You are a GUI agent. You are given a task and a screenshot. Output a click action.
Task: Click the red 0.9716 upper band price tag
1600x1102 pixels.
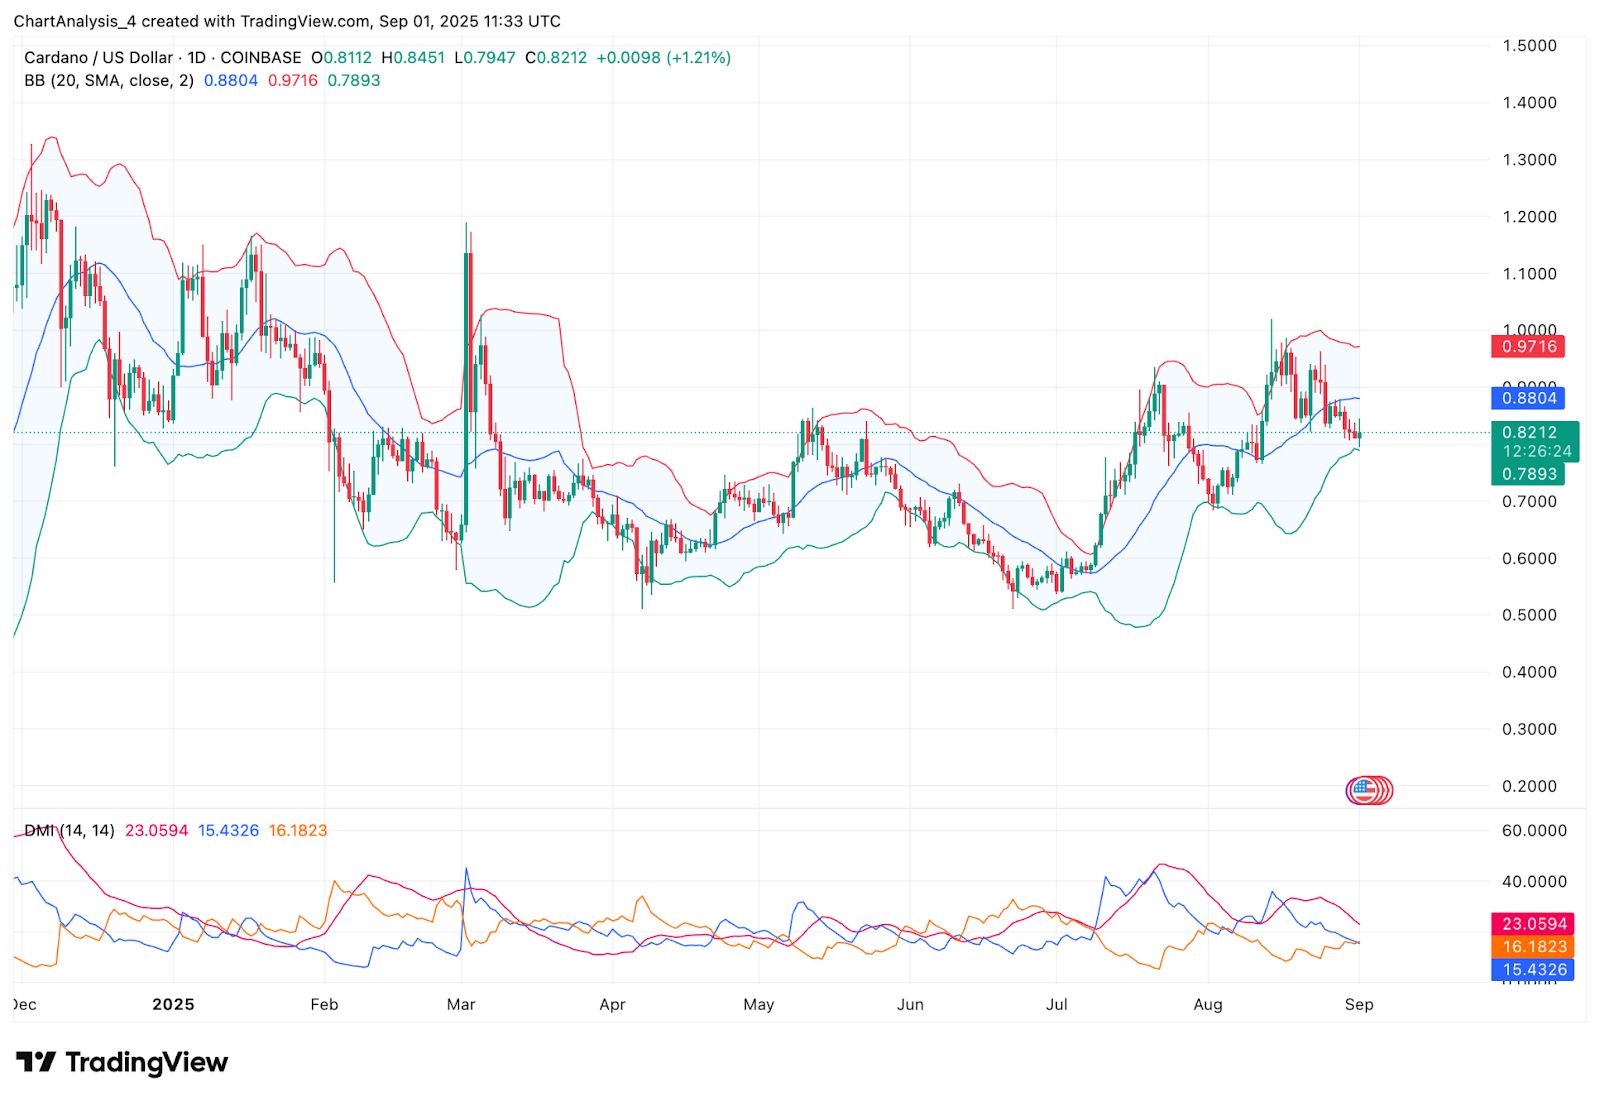pyautogui.click(x=1528, y=347)
